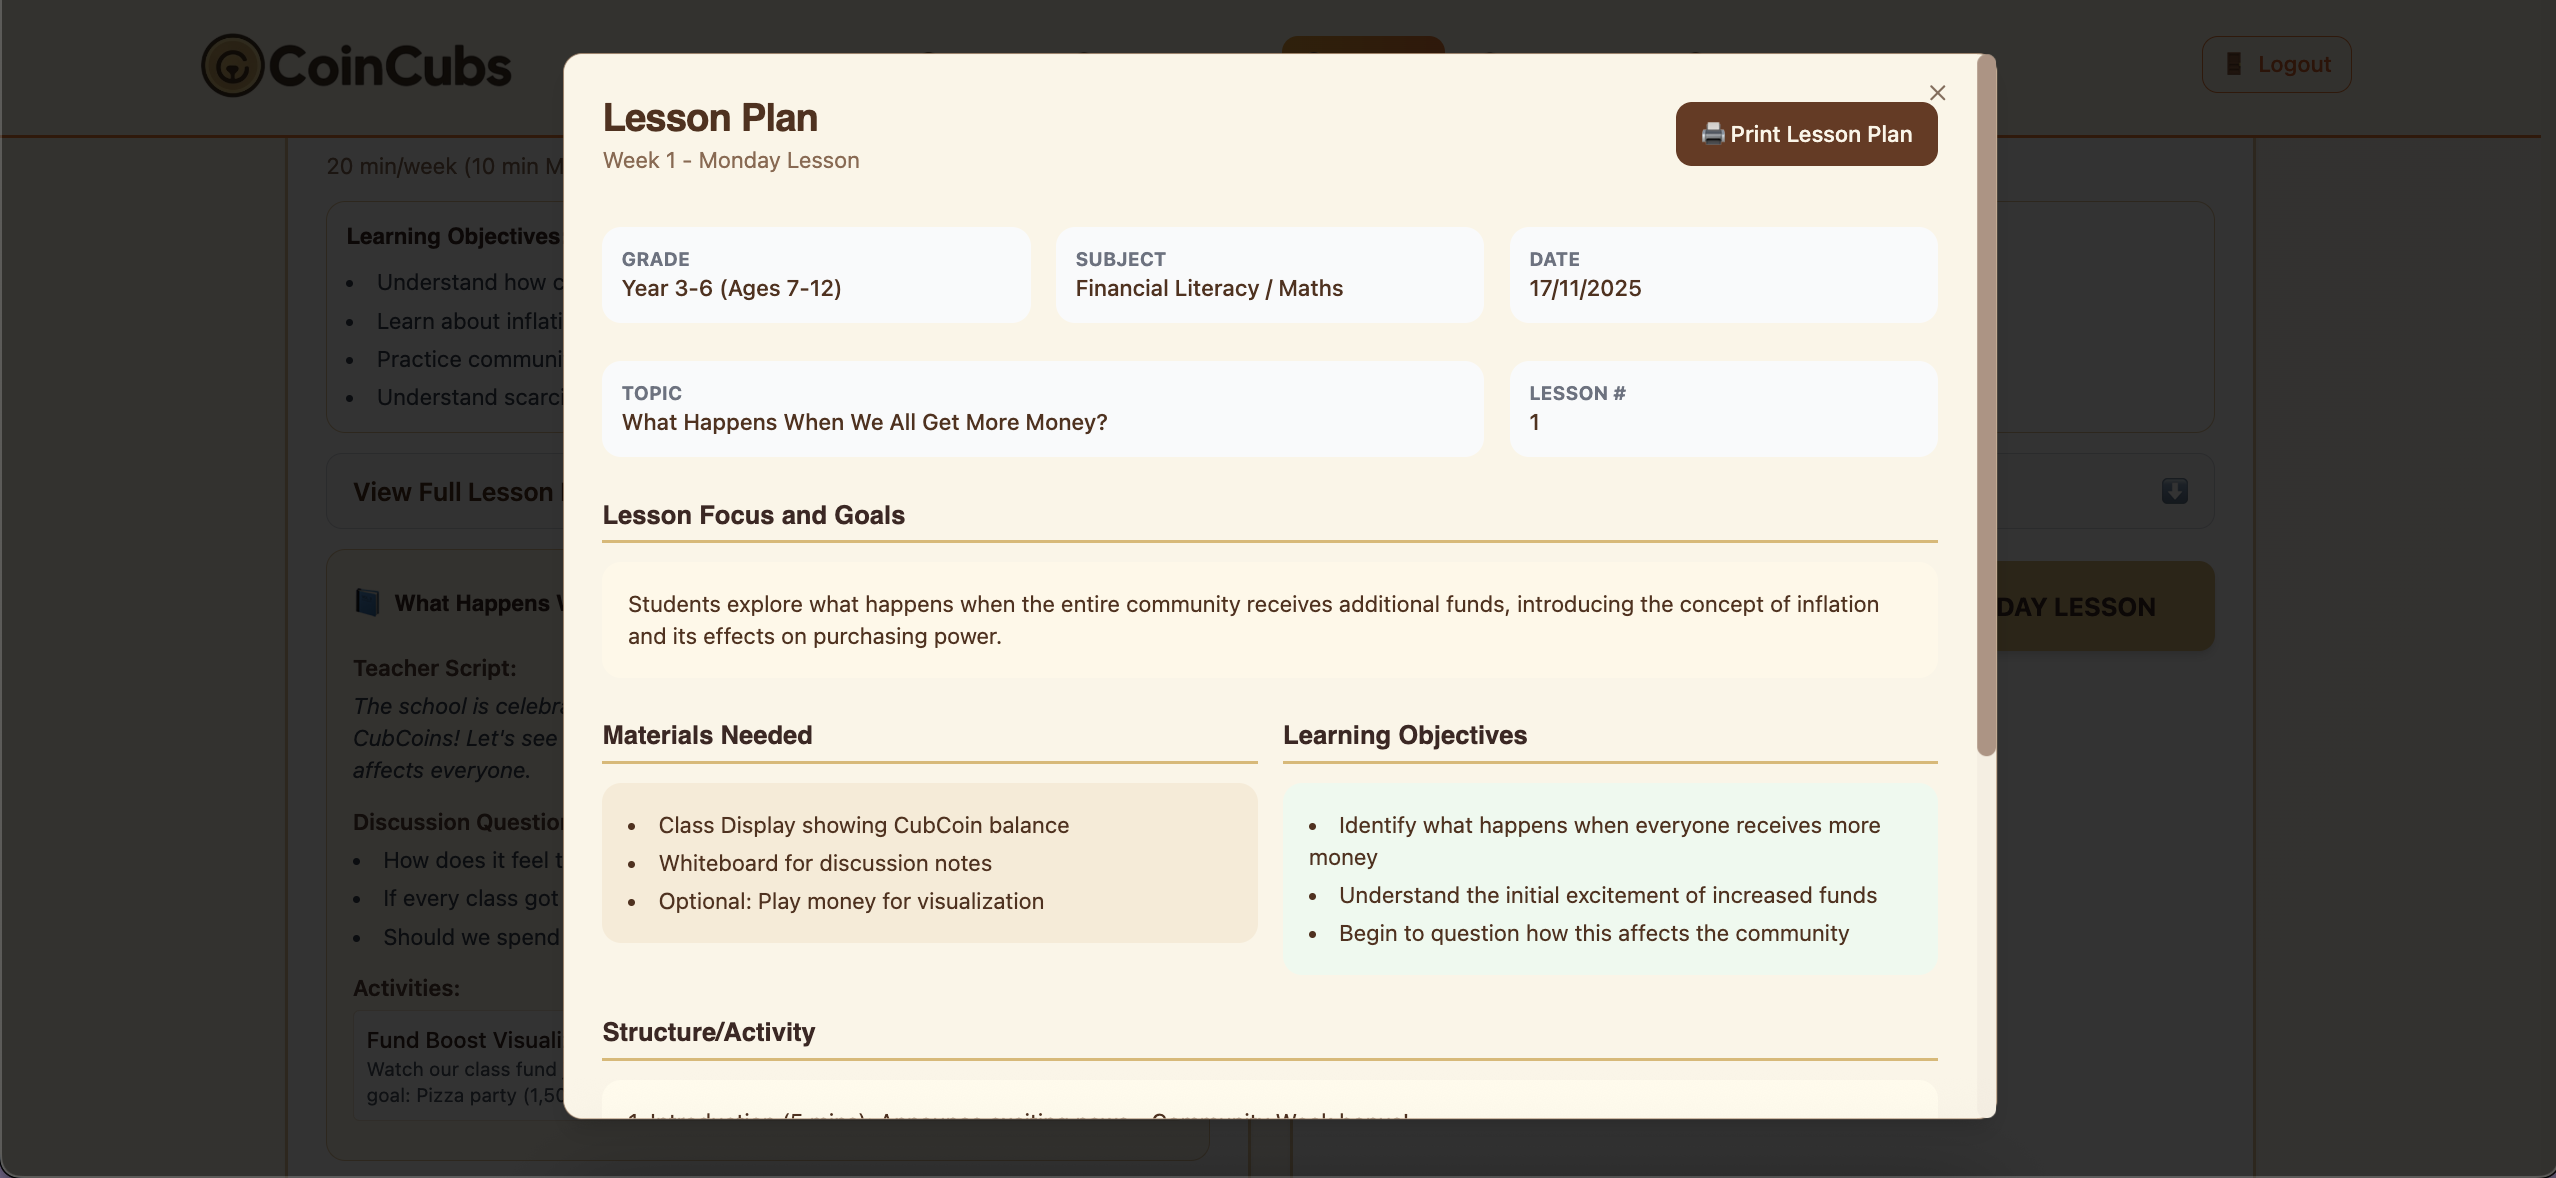Click the Lesson Focus and Goals heading

[753, 515]
